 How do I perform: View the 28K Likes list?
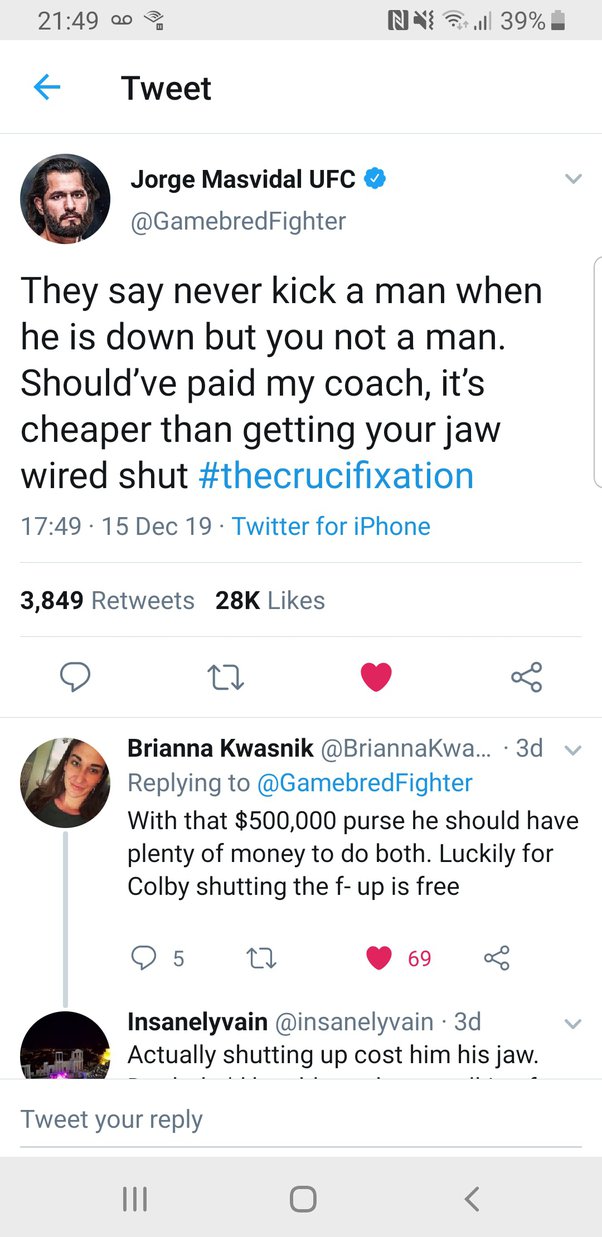(x=270, y=600)
